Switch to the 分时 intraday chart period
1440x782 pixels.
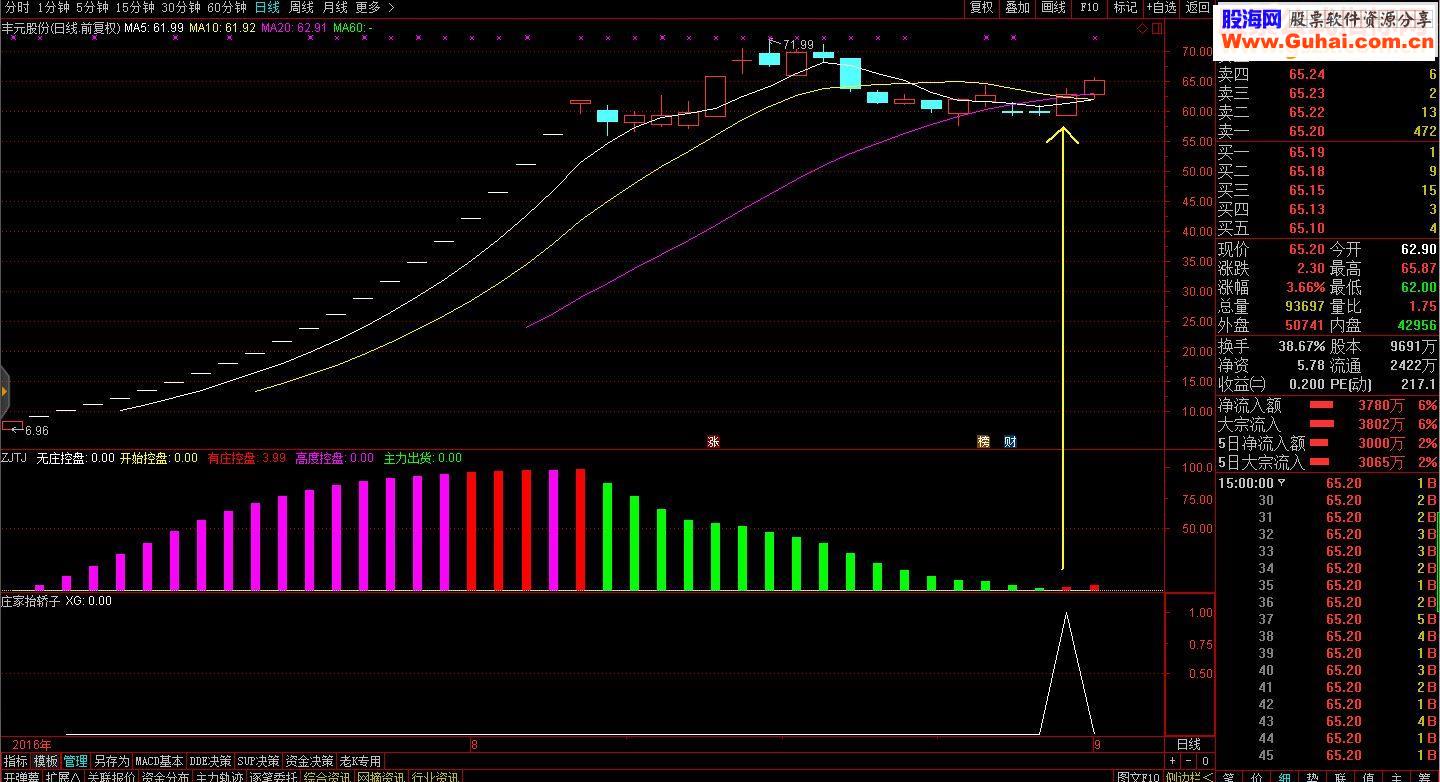click(17, 7)
